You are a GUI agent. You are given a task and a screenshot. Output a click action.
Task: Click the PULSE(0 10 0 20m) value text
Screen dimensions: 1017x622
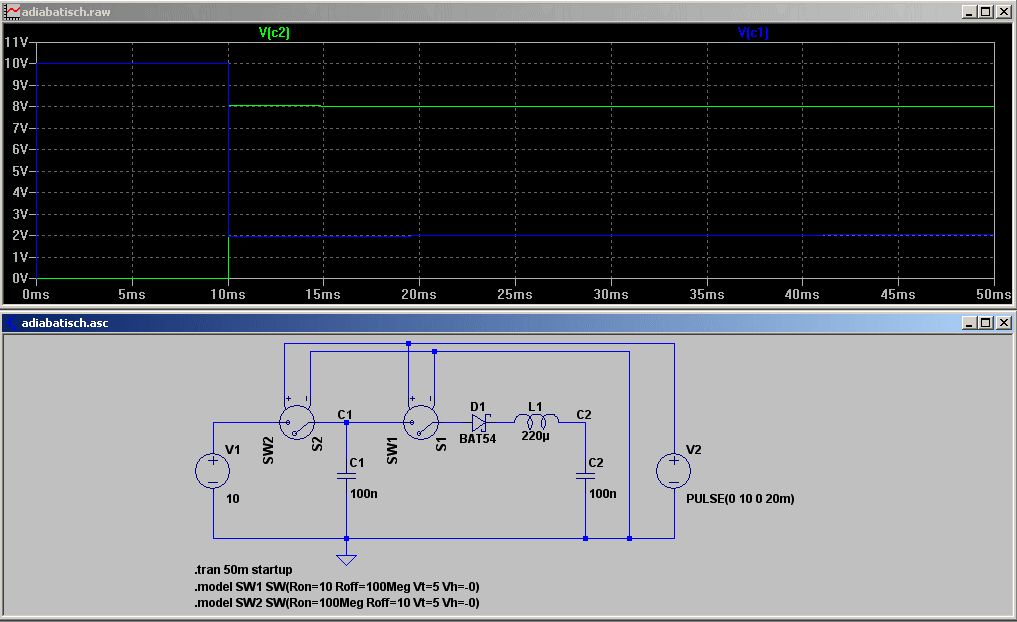[741, 498]
